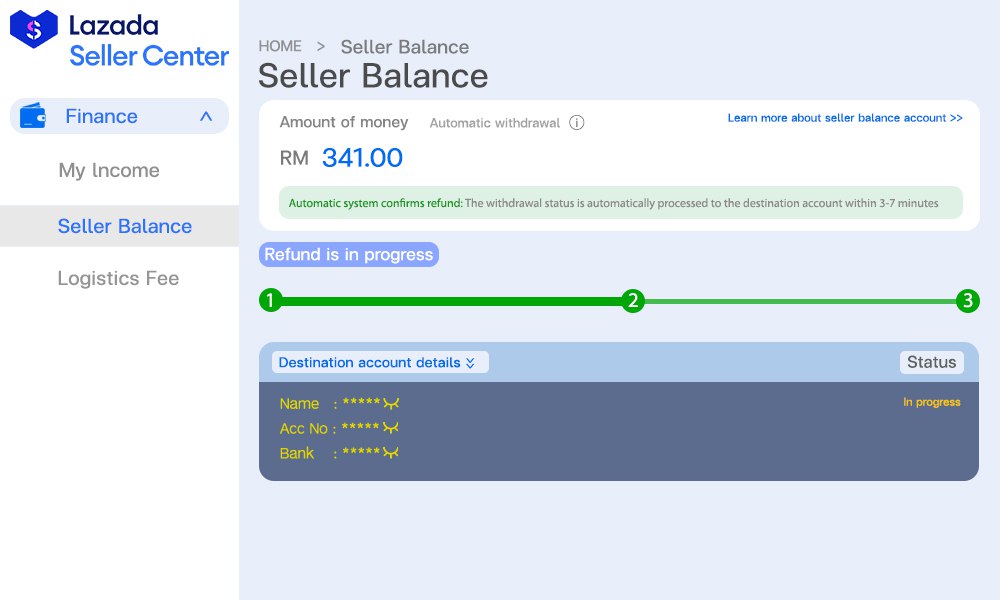Click the Lazada heart logo icon

click(x=34, y=29)
